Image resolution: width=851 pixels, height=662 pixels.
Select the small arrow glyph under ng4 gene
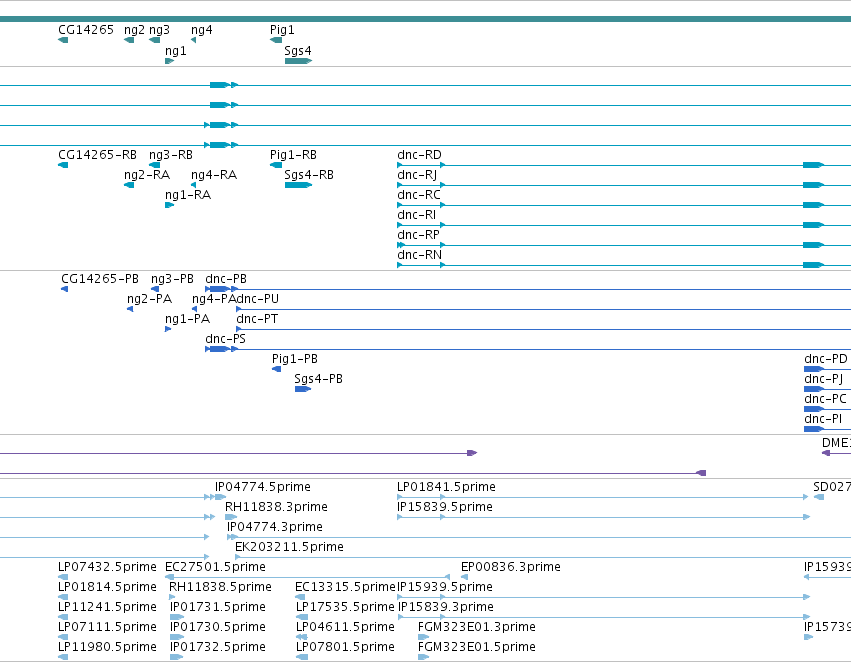[x=193, y=40]
